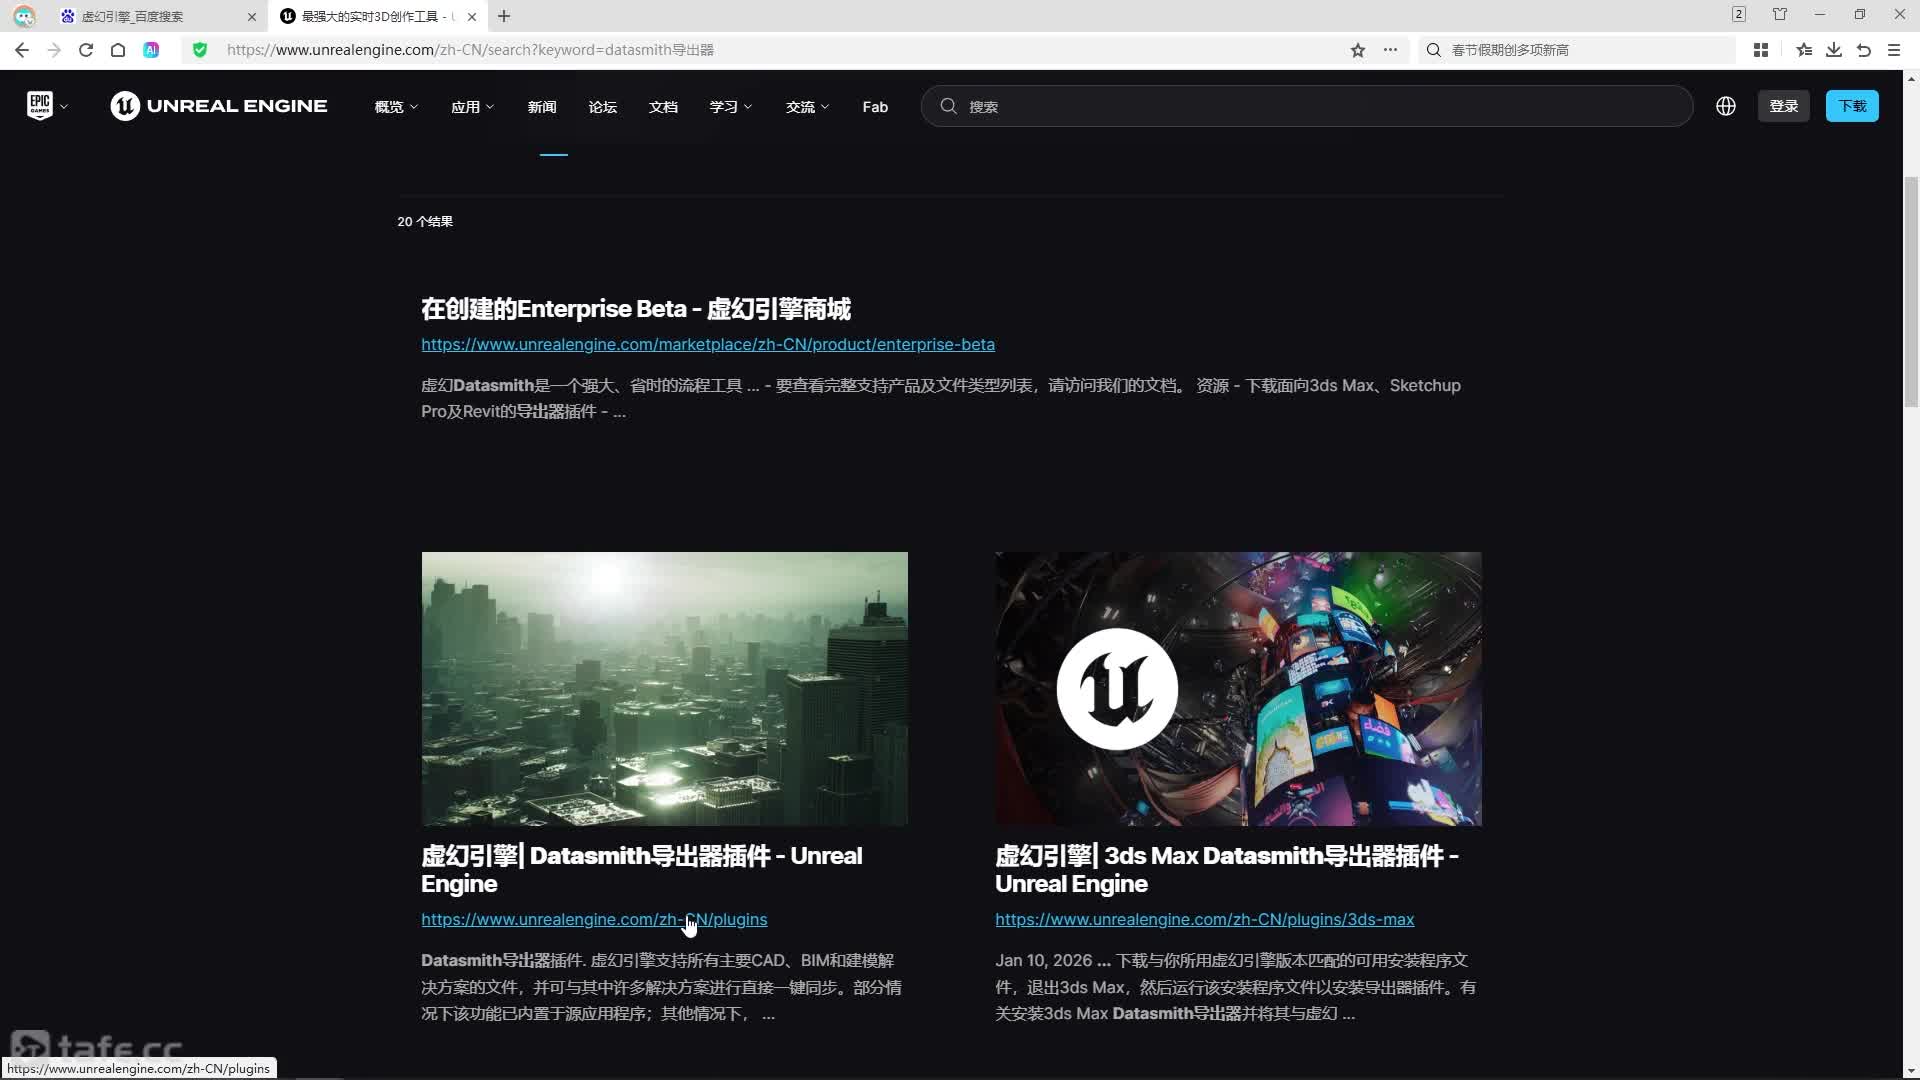Screen dimensions: 1920x1080
Task: Click the scrollbar up arrow
Action: 1911,78
